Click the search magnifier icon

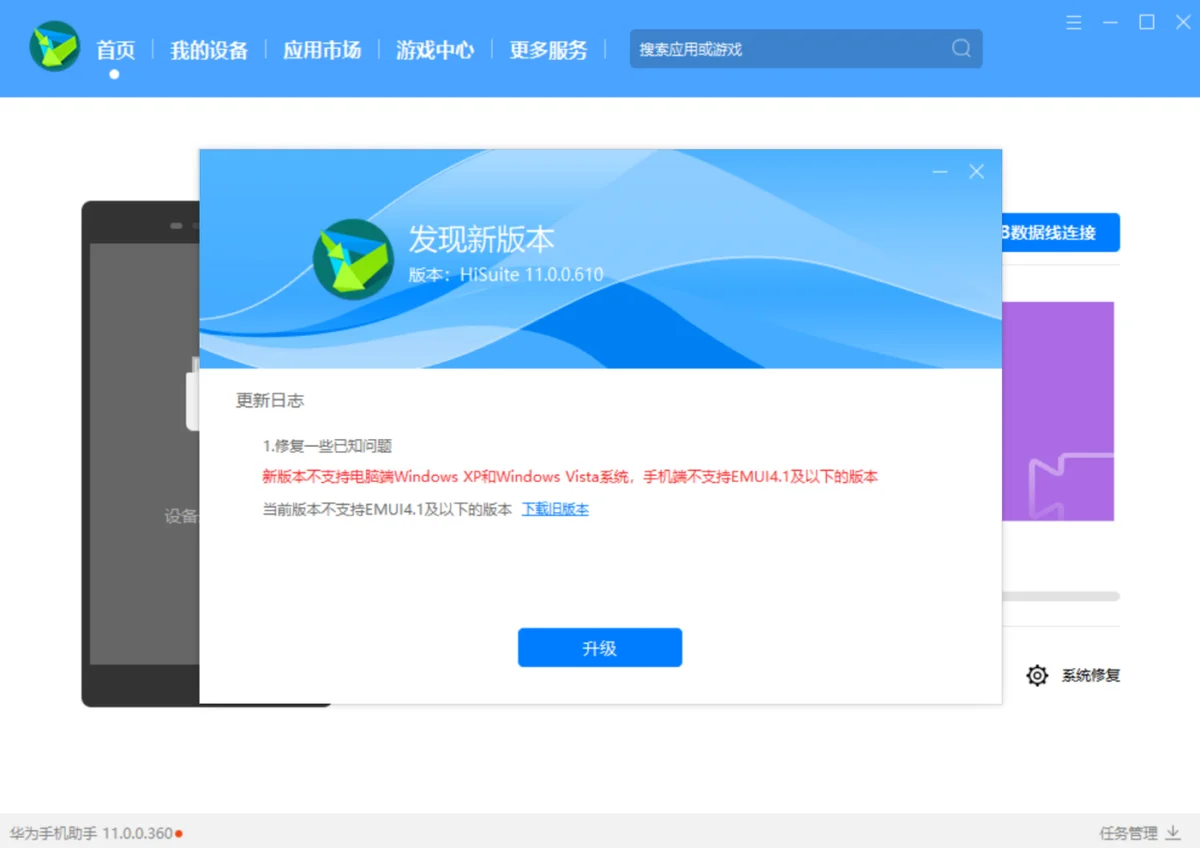[960, 48]
